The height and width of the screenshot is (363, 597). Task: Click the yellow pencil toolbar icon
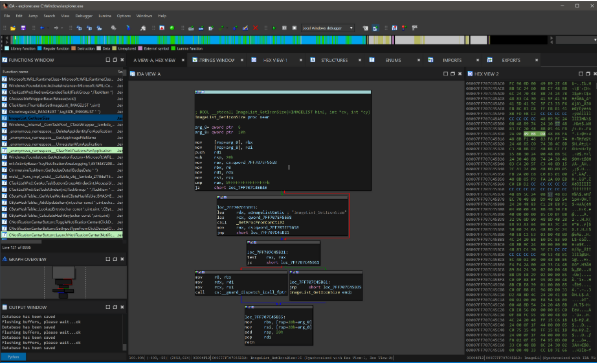click(245, 28)
